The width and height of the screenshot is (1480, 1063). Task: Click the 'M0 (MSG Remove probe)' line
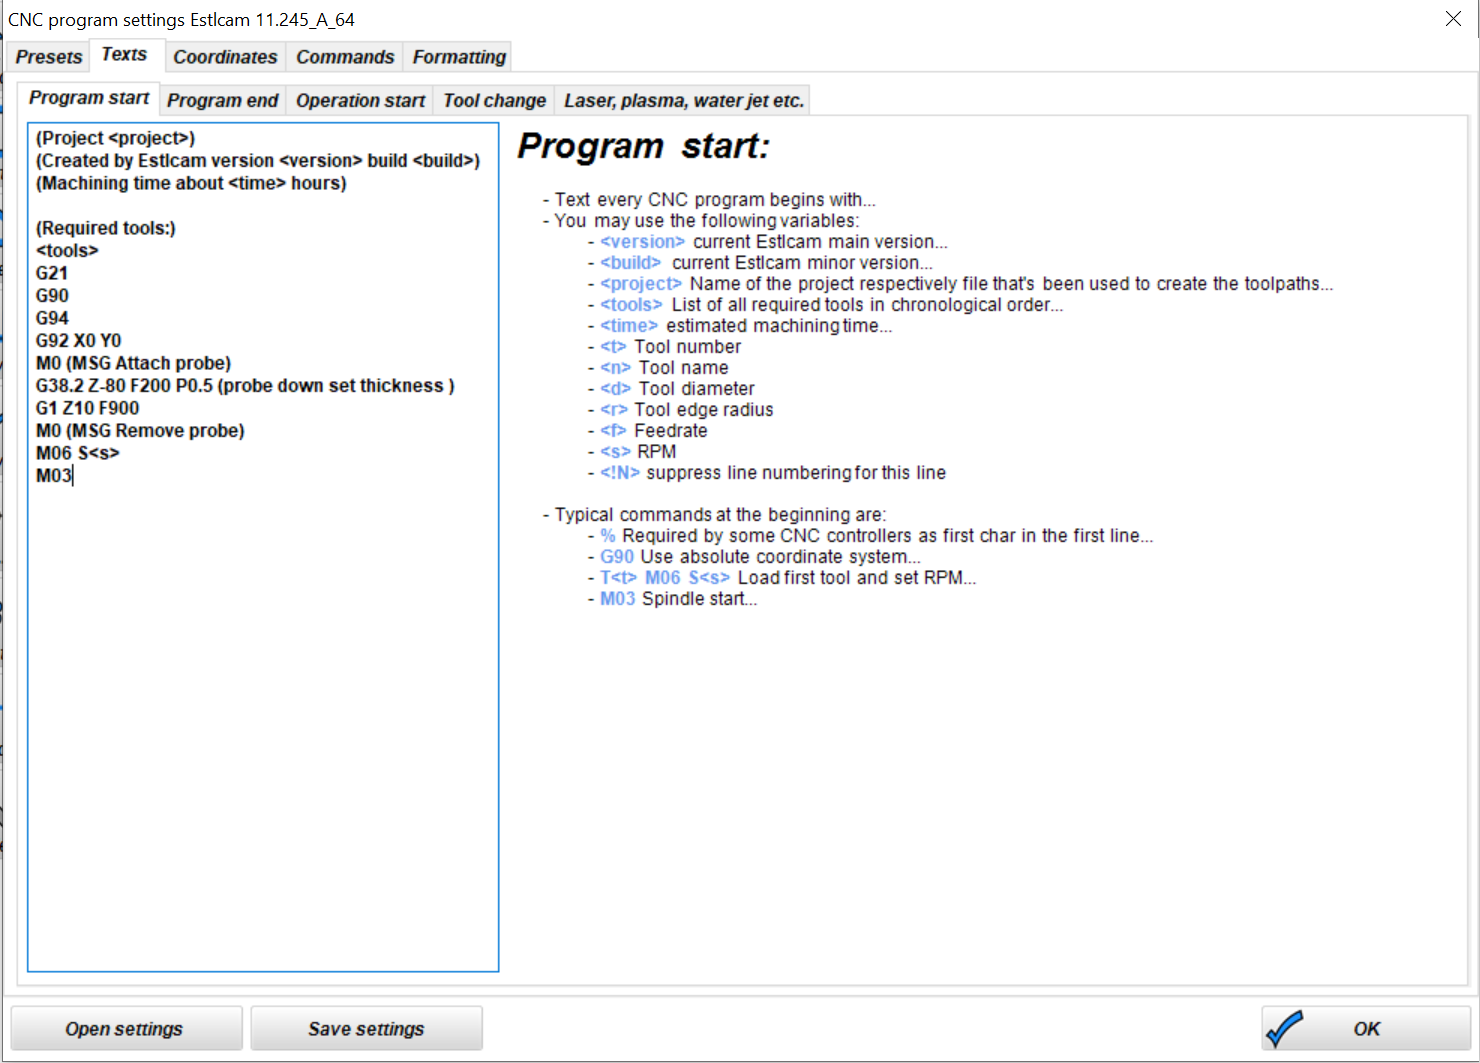pyautogui.click(x=140, y=430)
